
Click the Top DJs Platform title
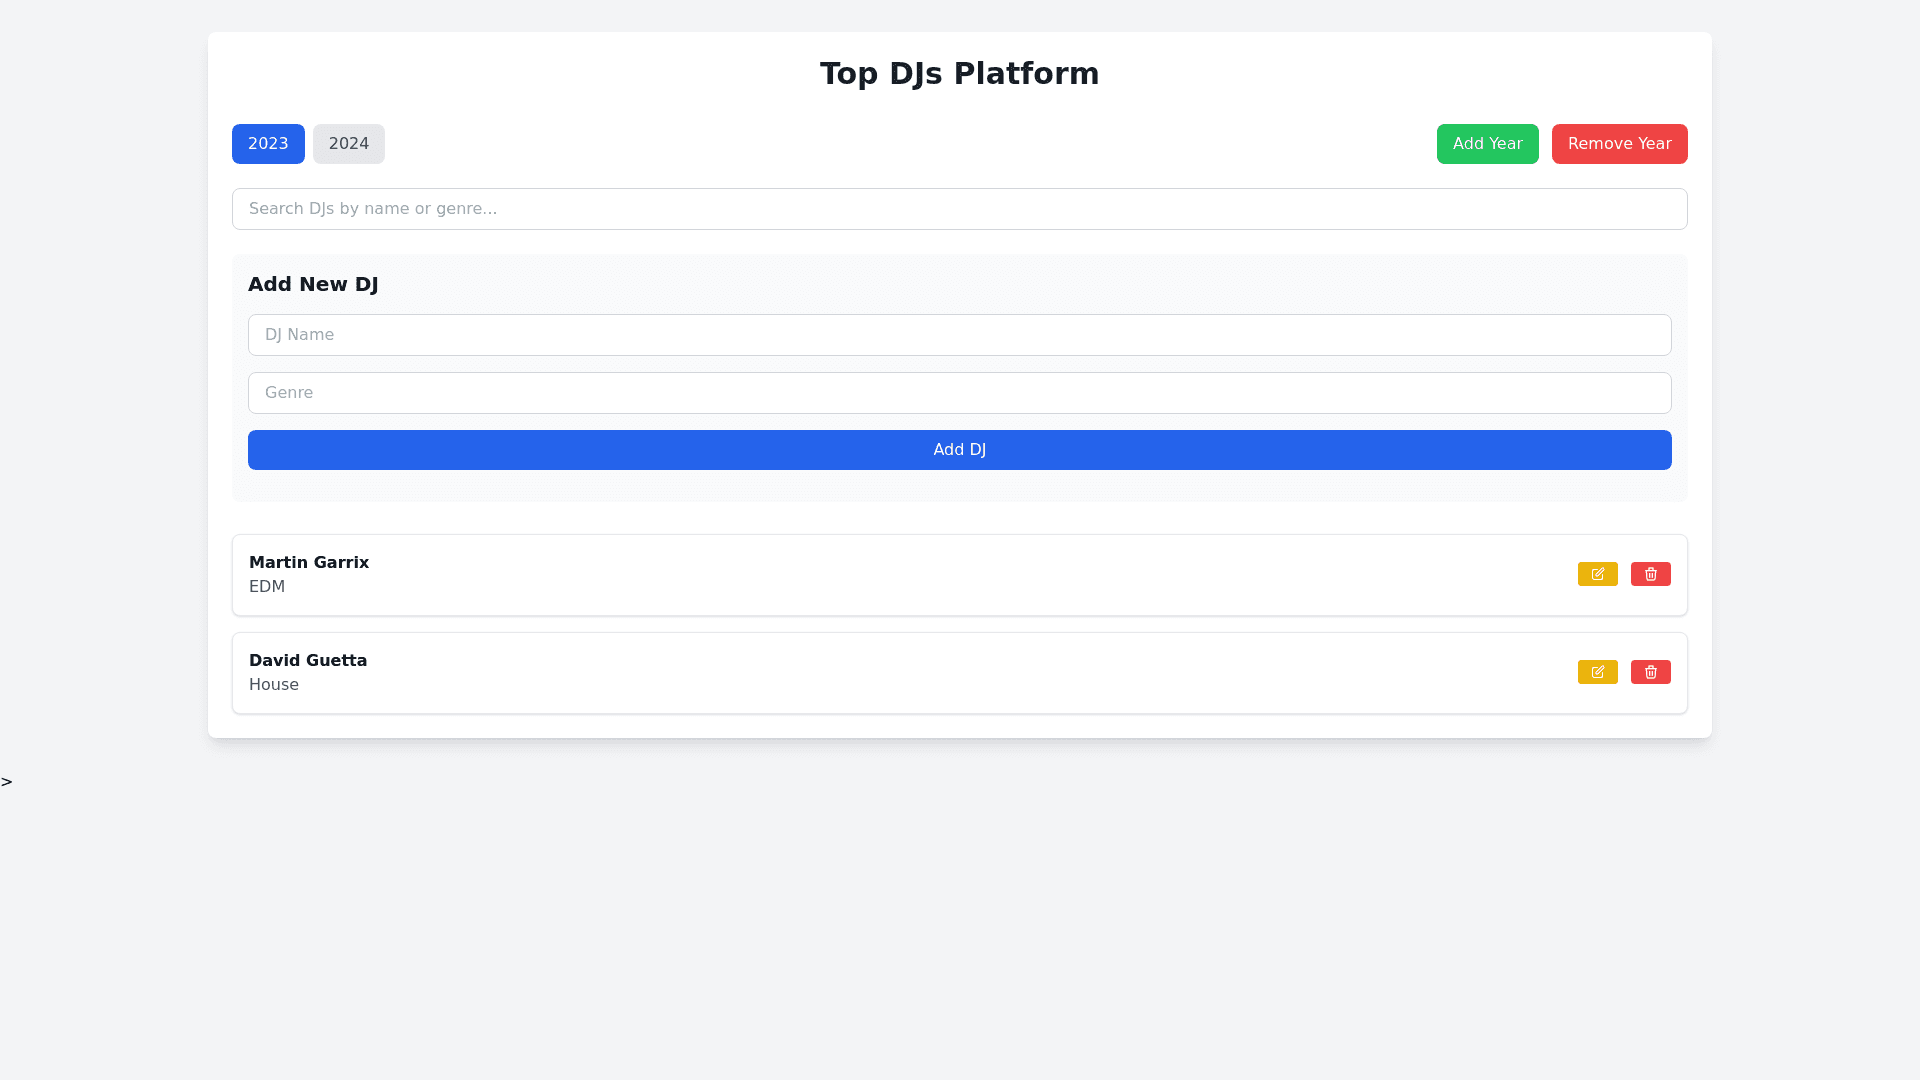(x=959, y=74)
